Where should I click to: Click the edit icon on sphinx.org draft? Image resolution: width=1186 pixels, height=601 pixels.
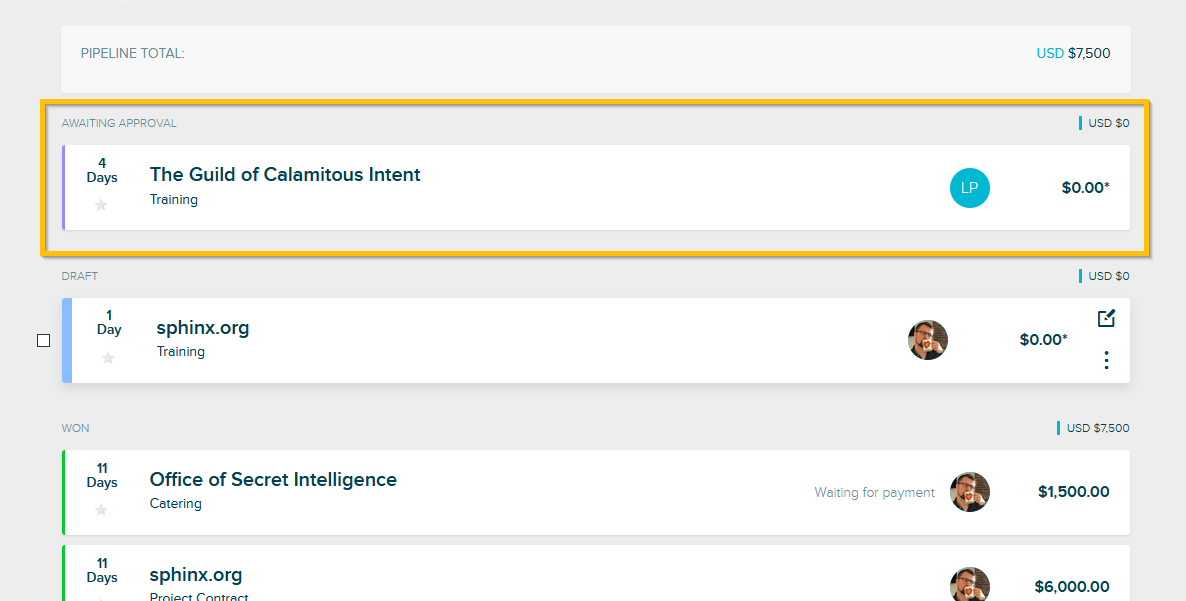[1106, 319]
